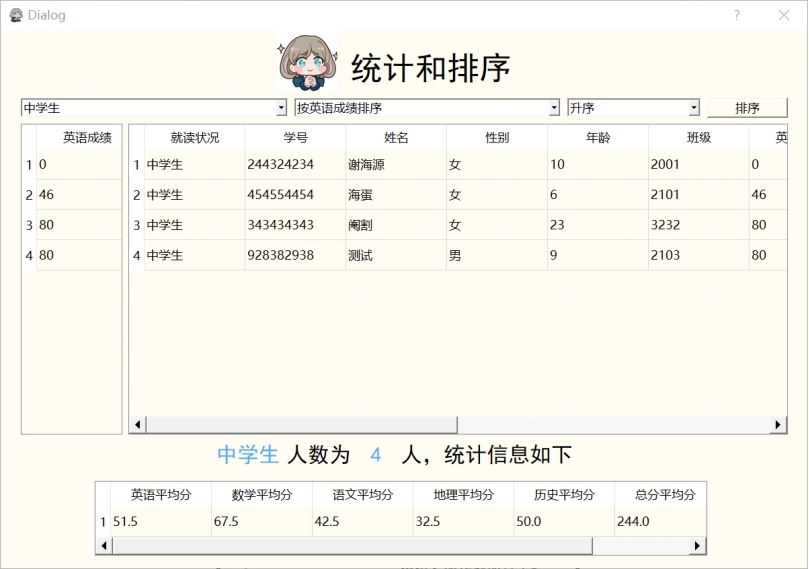Select student ID 928382938 cell
The image size is (809, 569).
[x=295, y=255]
